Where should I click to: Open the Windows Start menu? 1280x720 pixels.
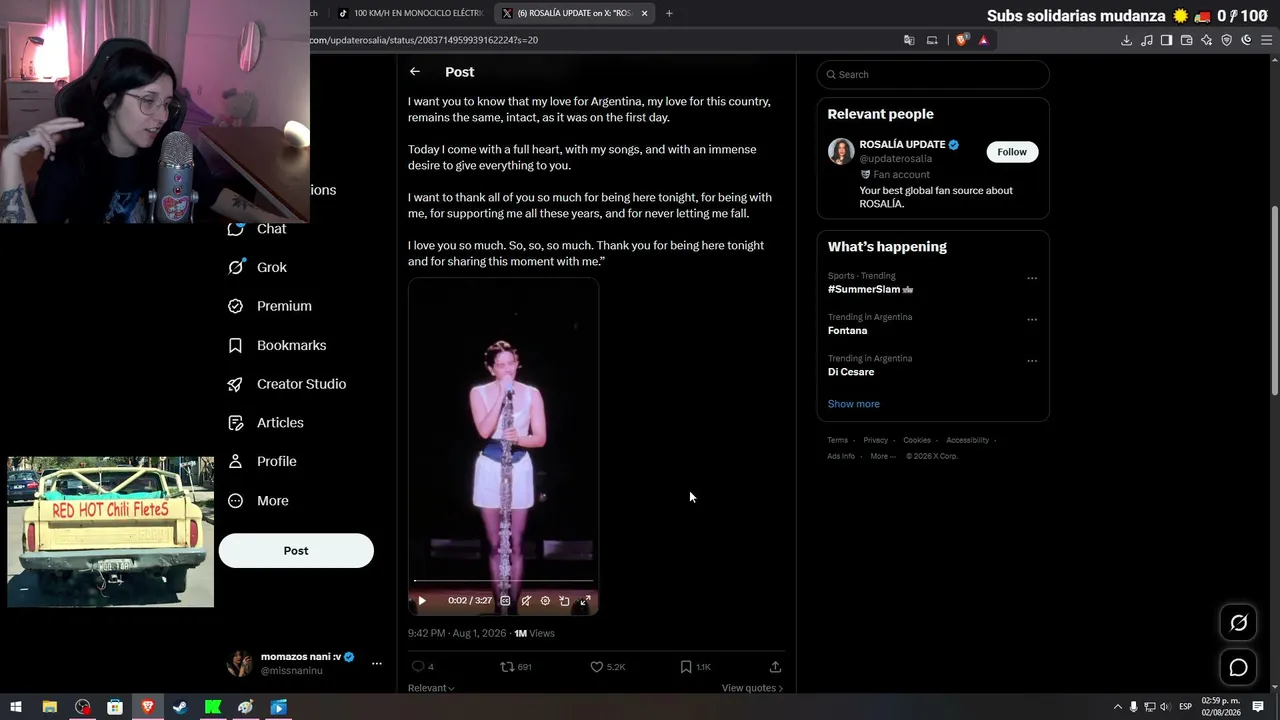pos(16,707)
